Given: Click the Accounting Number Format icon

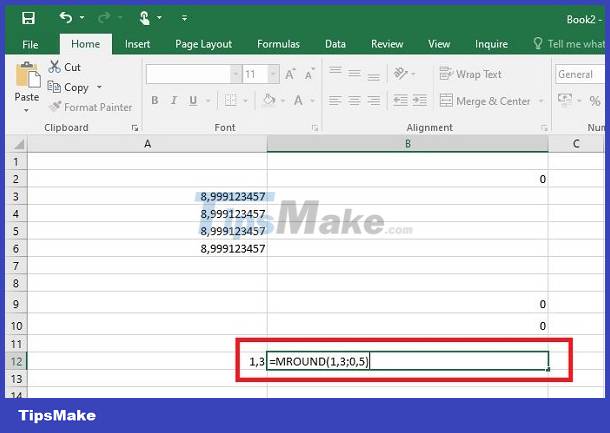Looking at the screenshot, I should (565, 100).
